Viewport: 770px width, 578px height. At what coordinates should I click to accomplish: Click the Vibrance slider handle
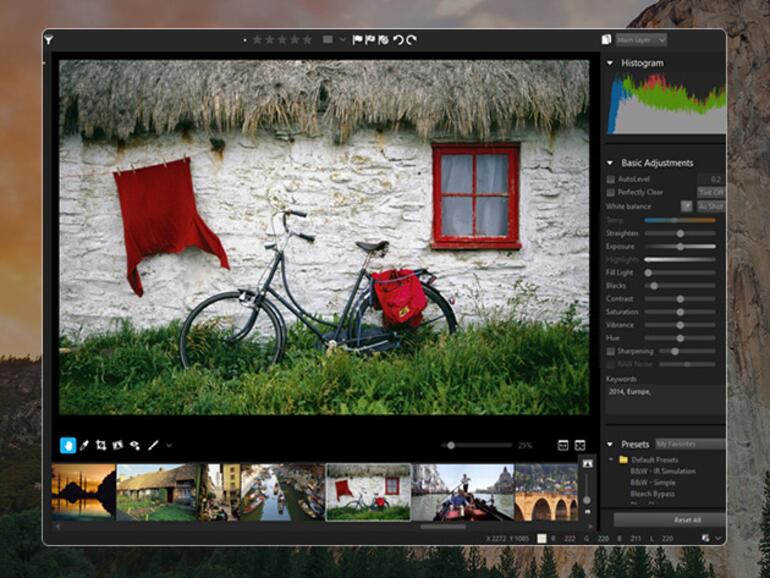(x=680, y=325)
